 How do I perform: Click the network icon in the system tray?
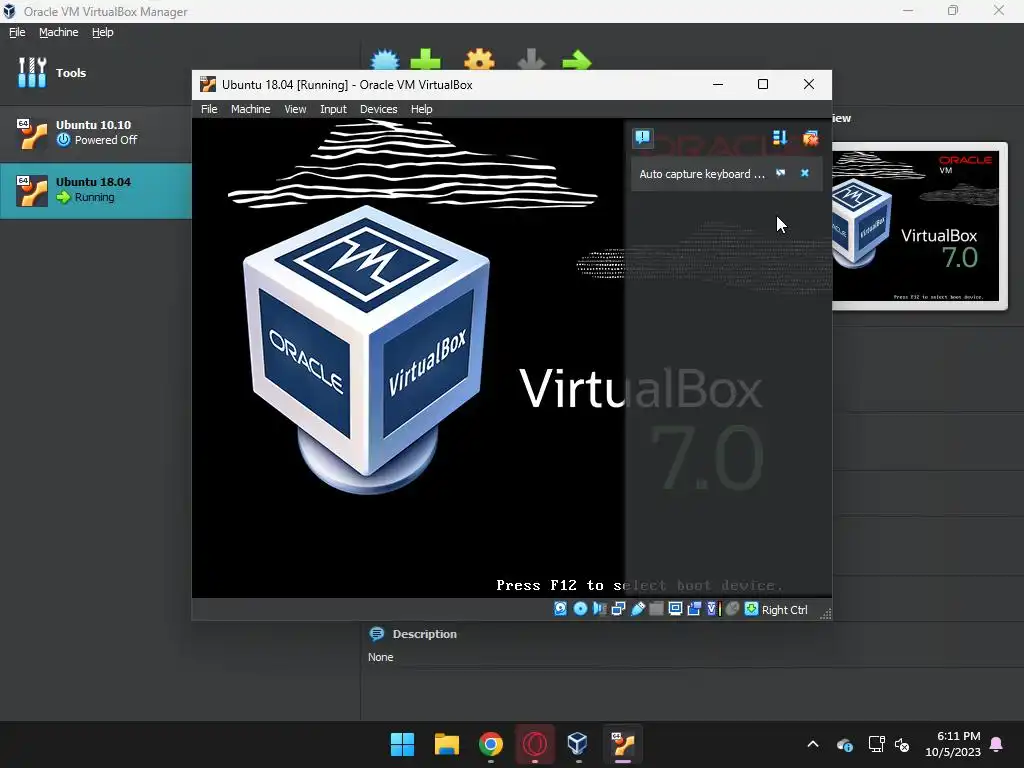click(876, 744)
